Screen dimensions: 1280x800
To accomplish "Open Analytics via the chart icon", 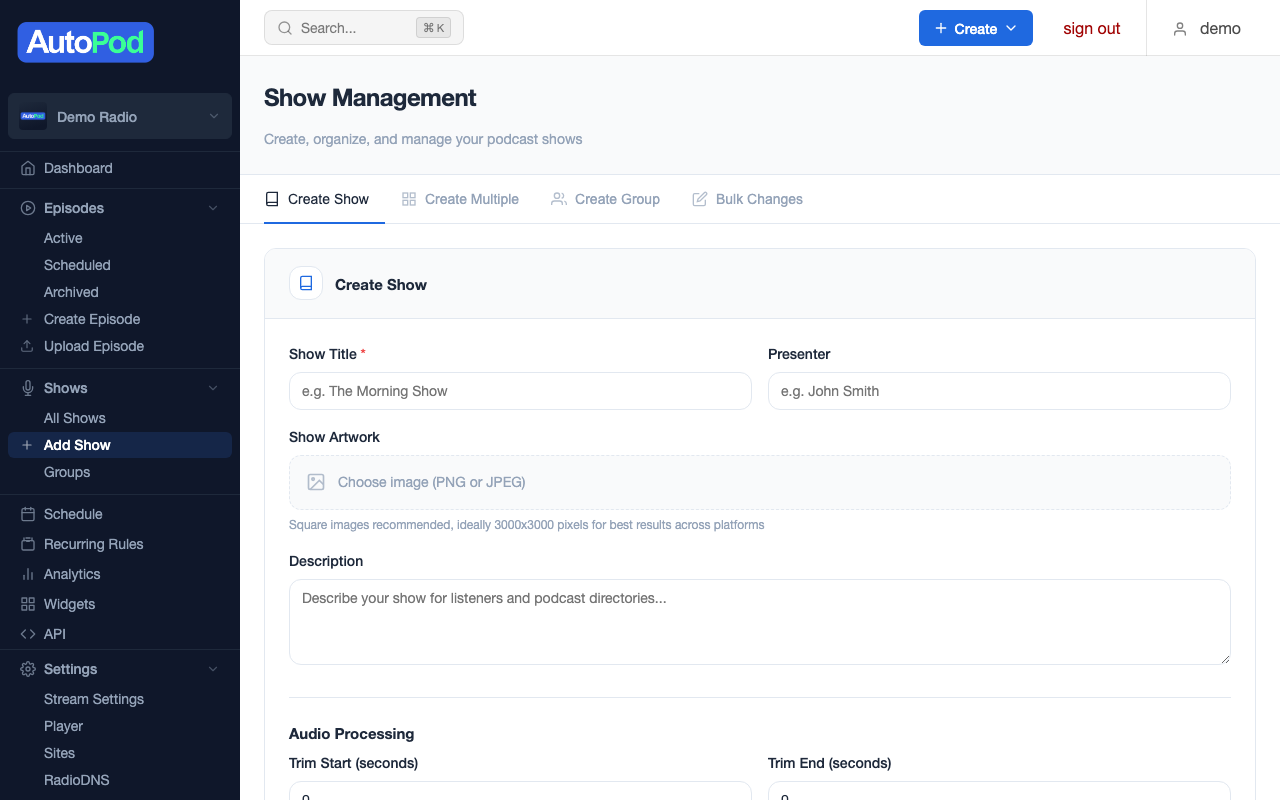I will pyautogui.click(x=27, y=574).
